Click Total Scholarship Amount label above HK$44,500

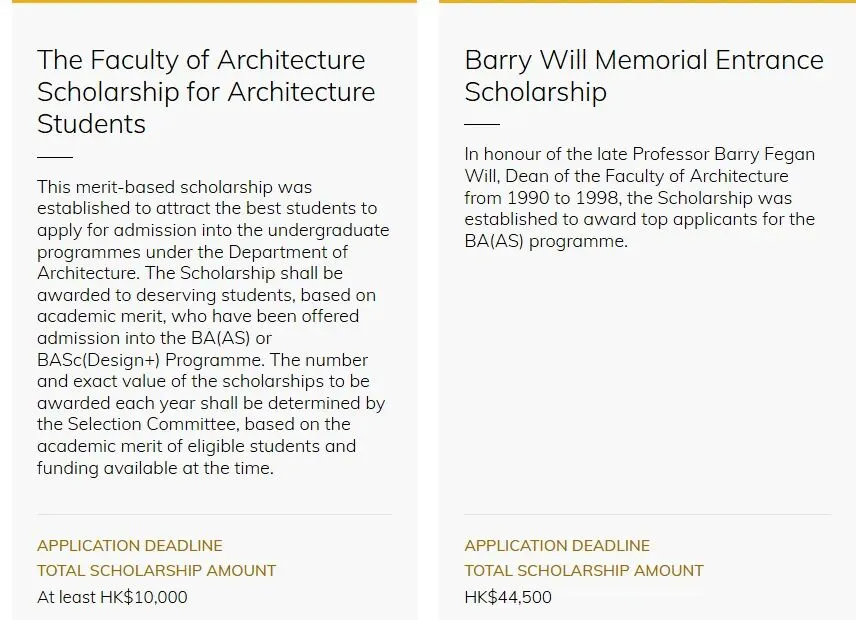click(x=584, y=571)
